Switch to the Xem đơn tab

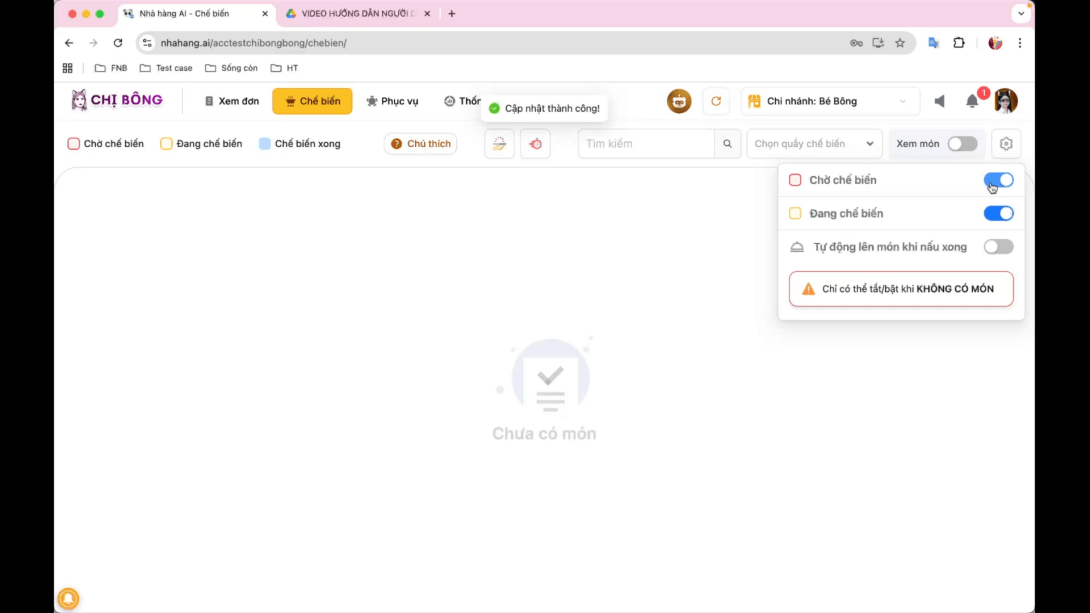click(x=231, y=101)
